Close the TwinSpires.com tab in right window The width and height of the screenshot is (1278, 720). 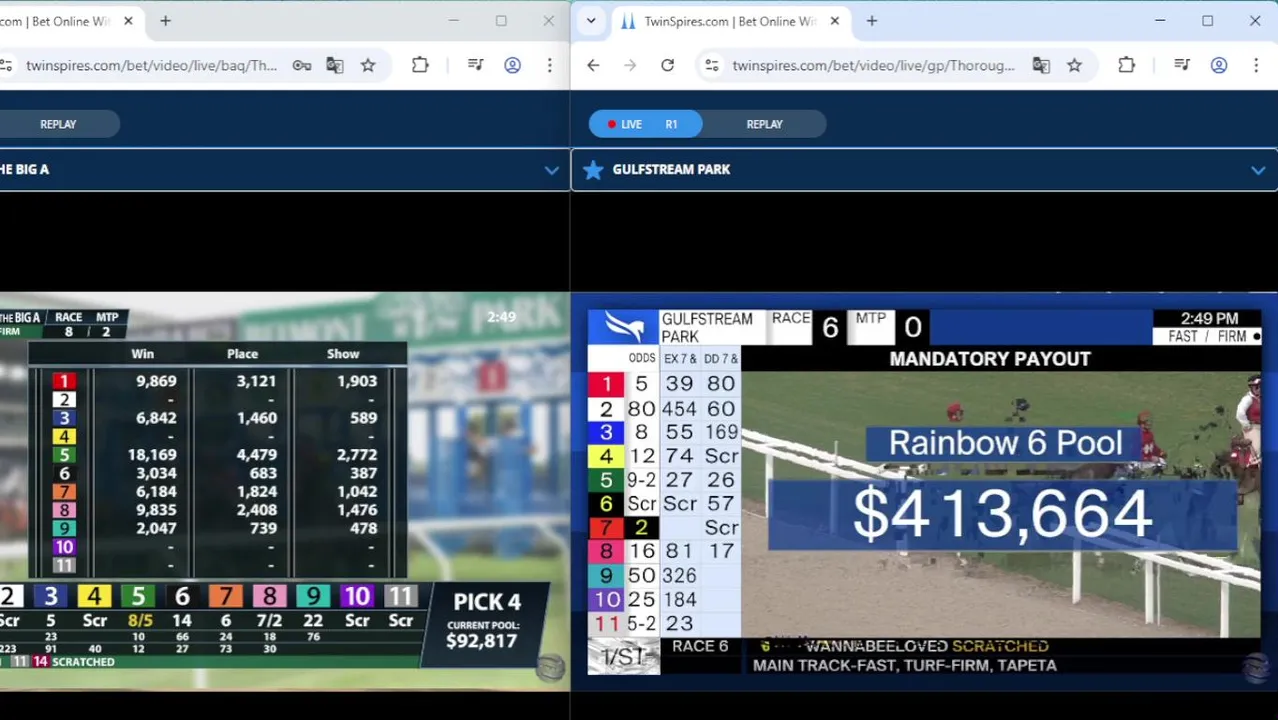click(x=834, y=21)
